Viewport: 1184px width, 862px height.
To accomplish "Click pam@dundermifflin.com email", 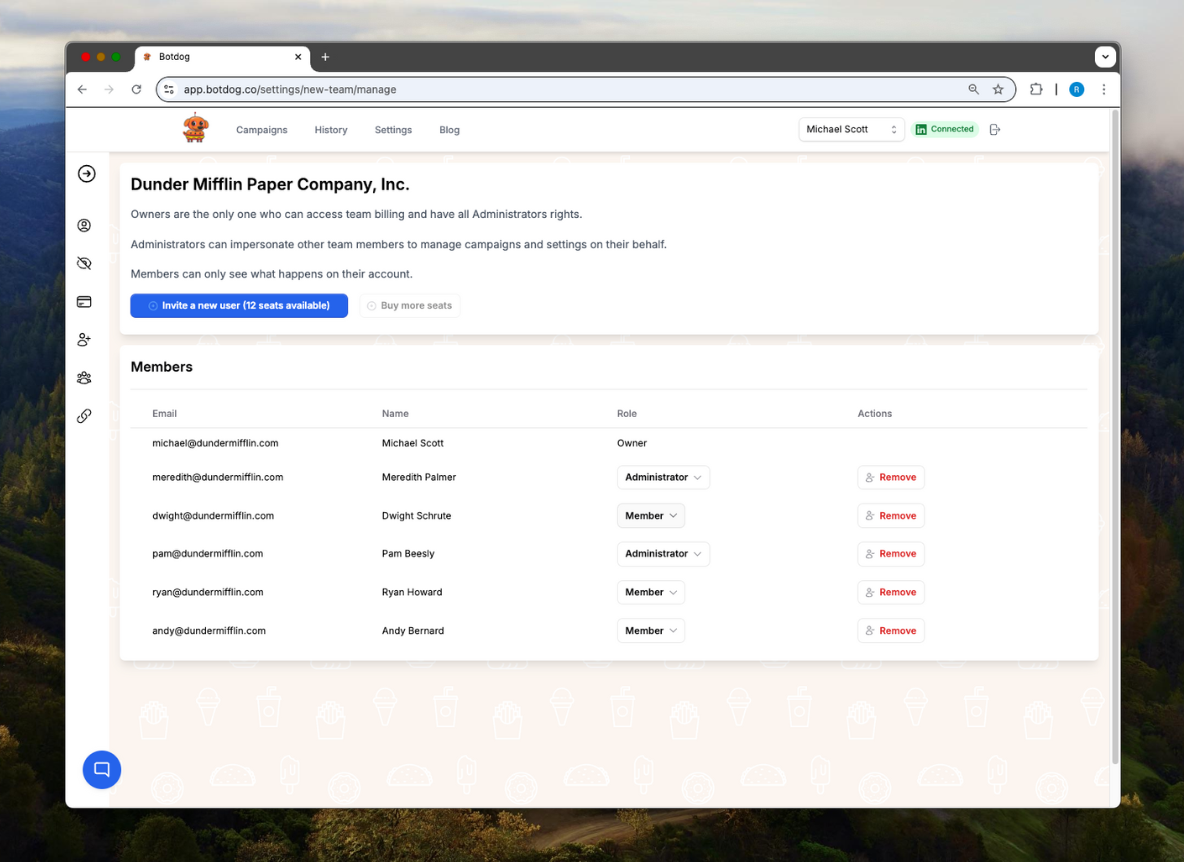I will click(208, 553).
